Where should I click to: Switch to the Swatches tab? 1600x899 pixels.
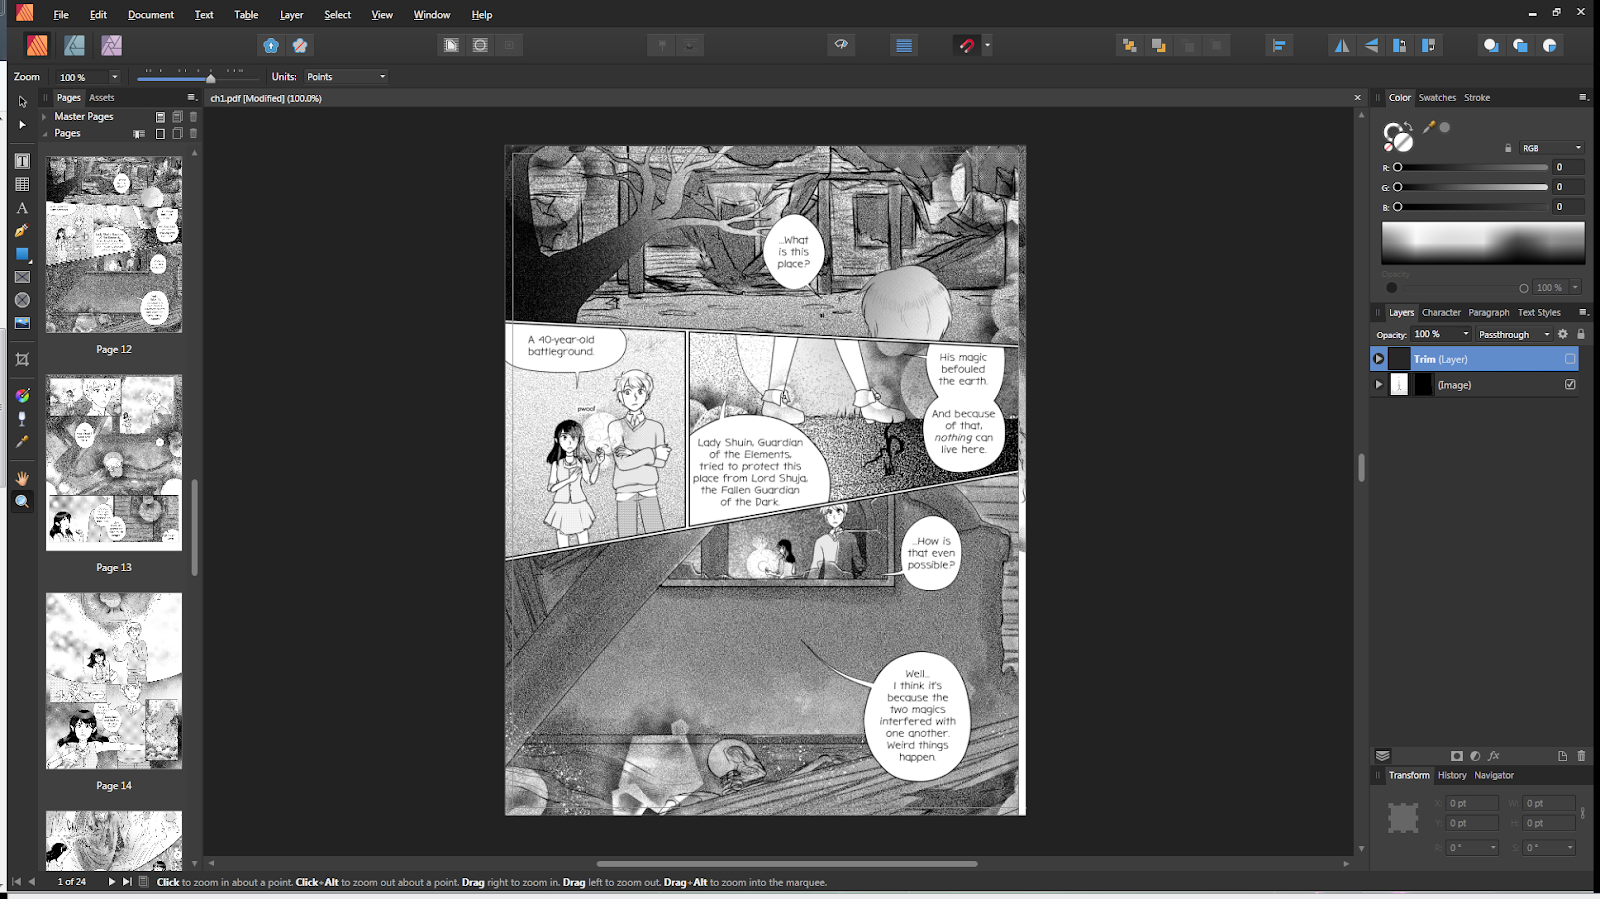[1437, 98]
